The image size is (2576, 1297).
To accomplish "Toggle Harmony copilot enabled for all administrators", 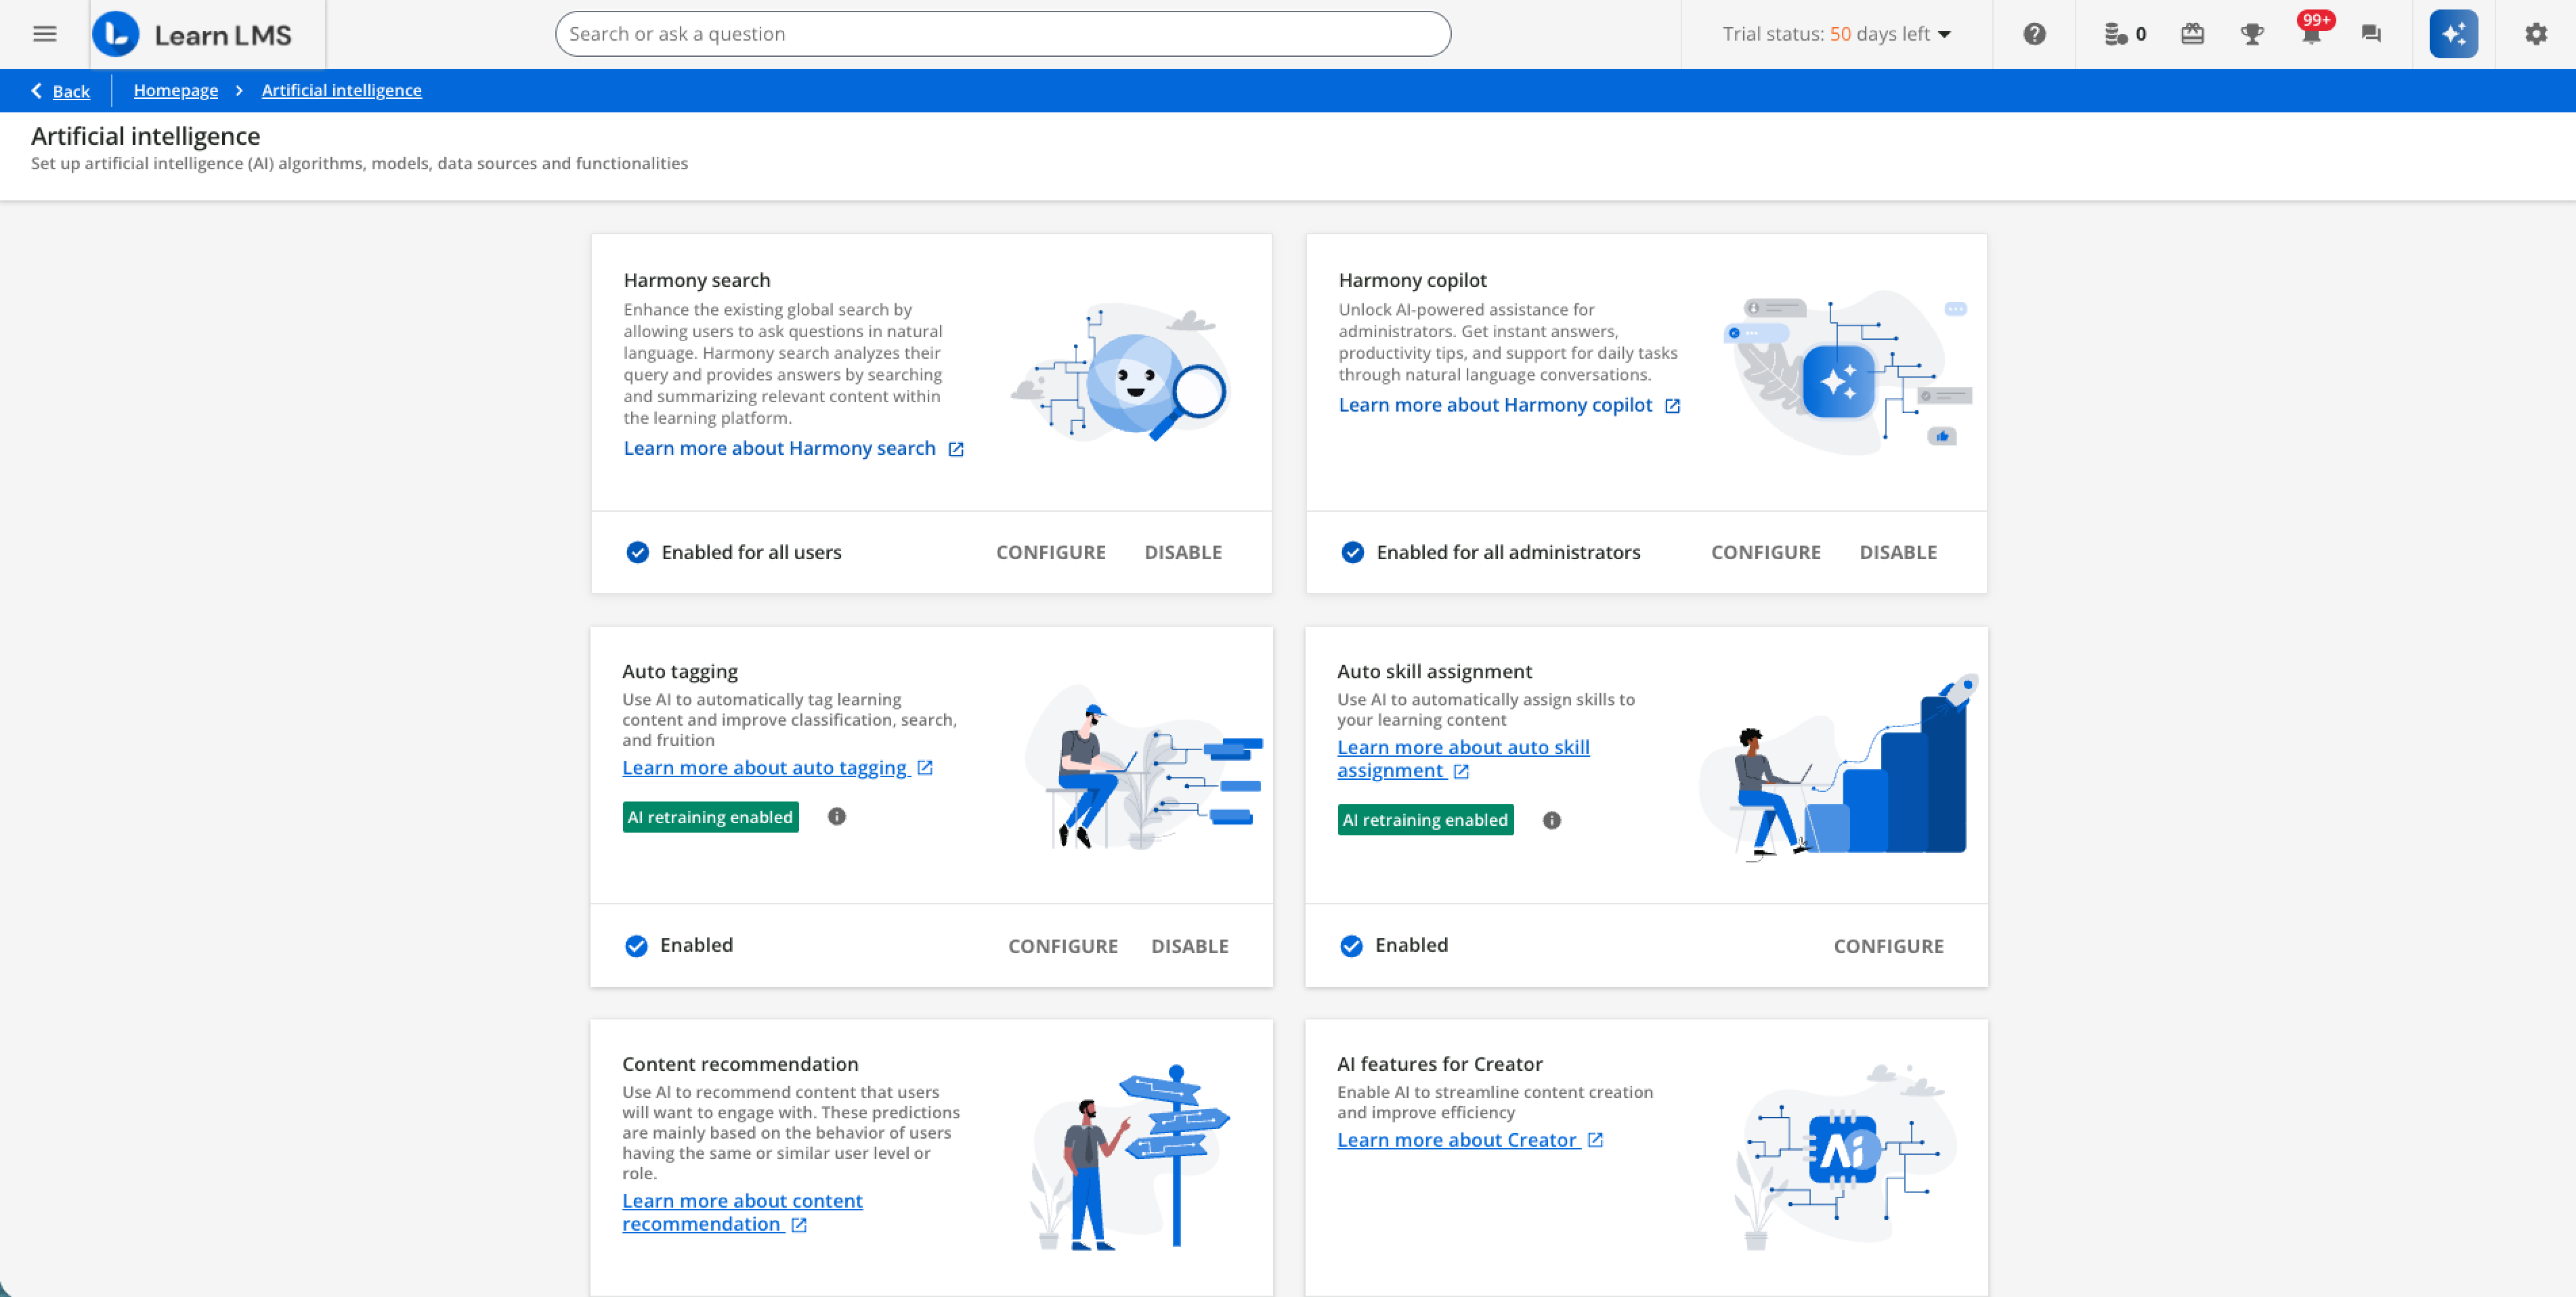I will coord(1353,551).
